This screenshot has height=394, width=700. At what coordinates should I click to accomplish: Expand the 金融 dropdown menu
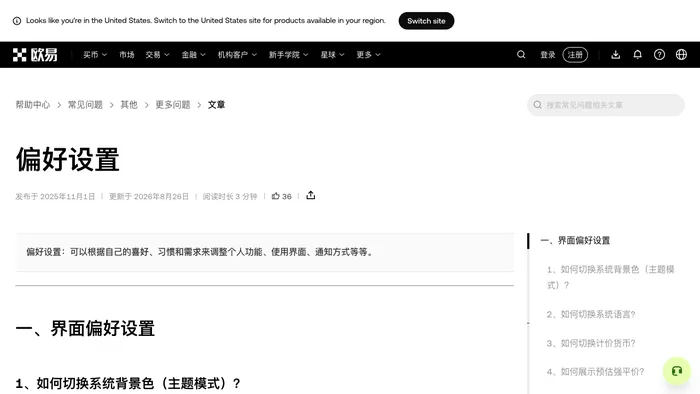coord(193,55)
